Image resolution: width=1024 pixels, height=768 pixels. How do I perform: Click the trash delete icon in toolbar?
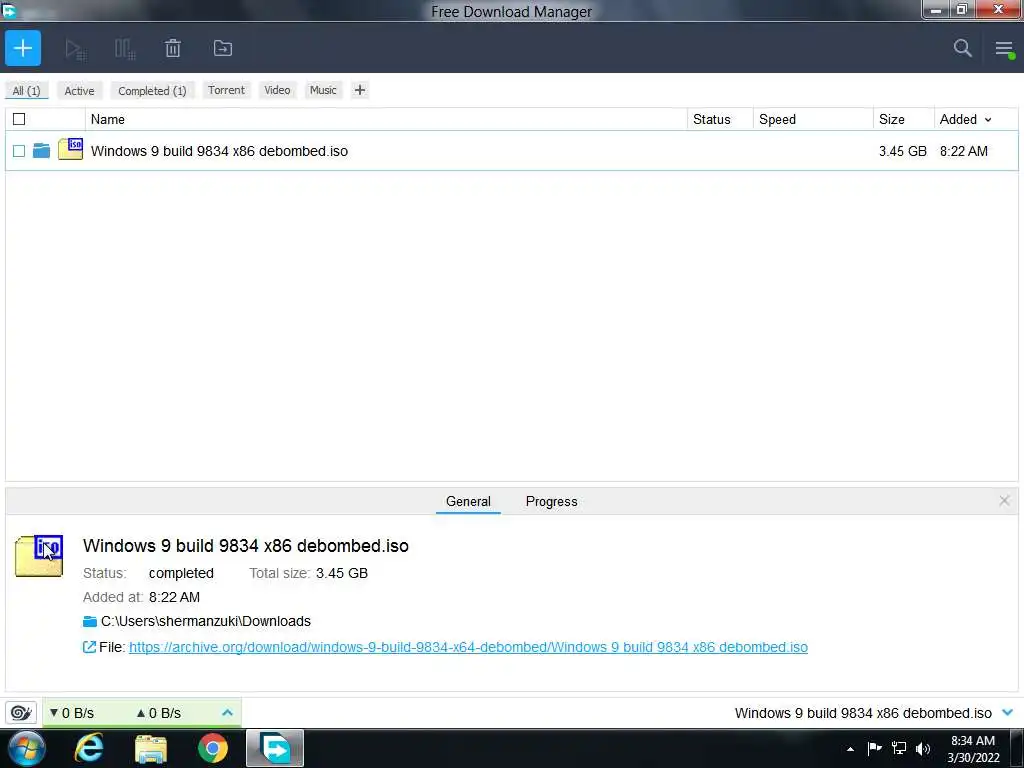[173, 48]
